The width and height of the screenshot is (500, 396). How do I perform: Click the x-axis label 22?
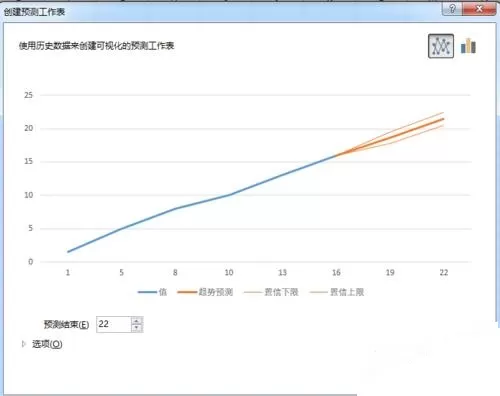[444, 273]
